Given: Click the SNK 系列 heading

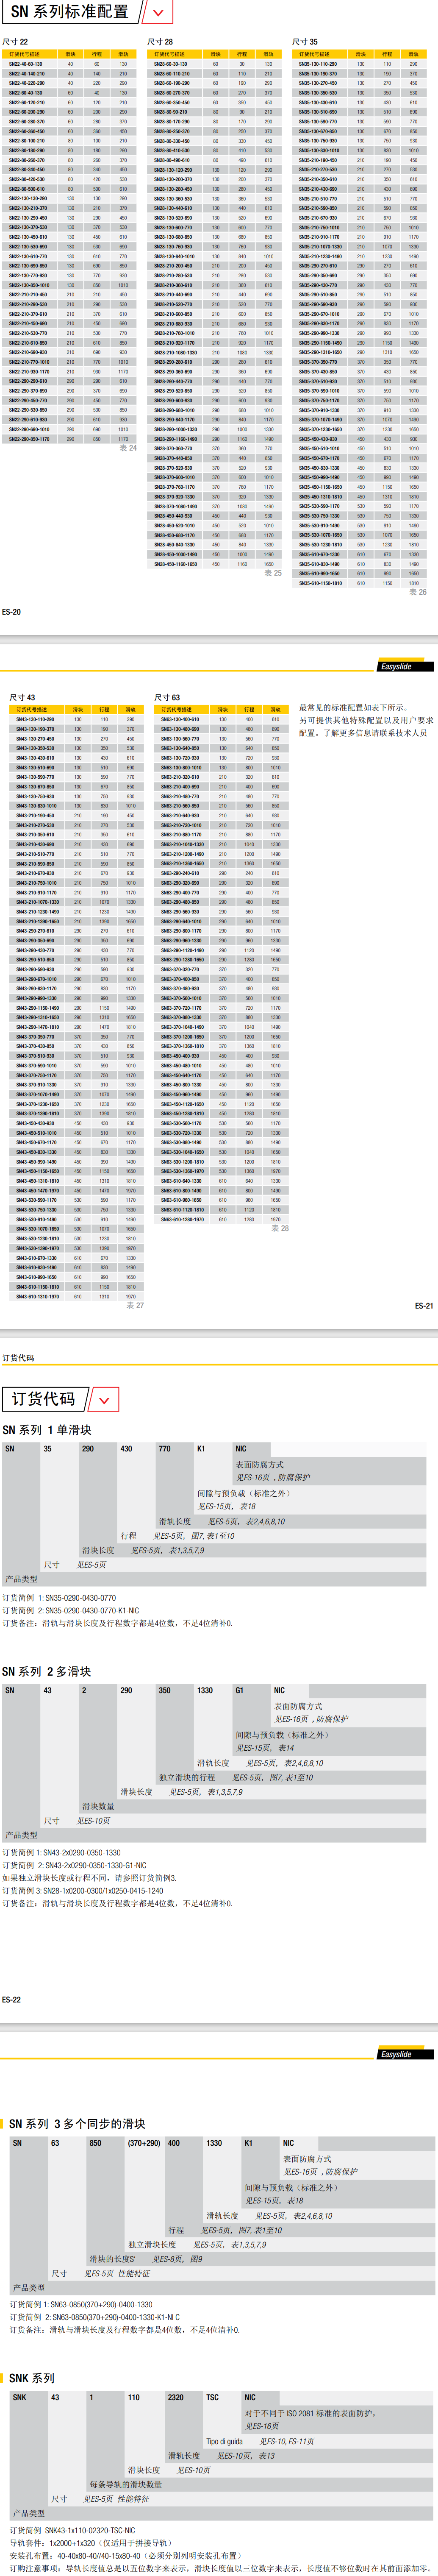Looking at the screenshot, I should tap(32, 2378).
